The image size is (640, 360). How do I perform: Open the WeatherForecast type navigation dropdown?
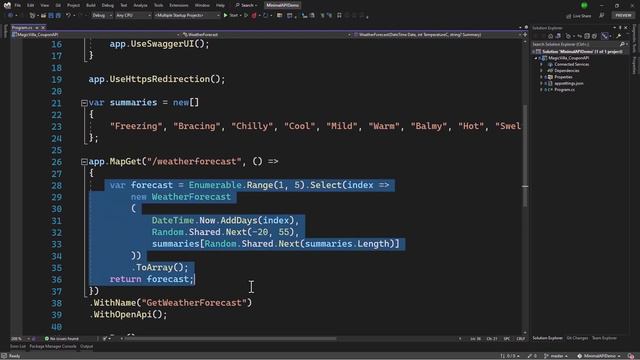tap(266, 35)
